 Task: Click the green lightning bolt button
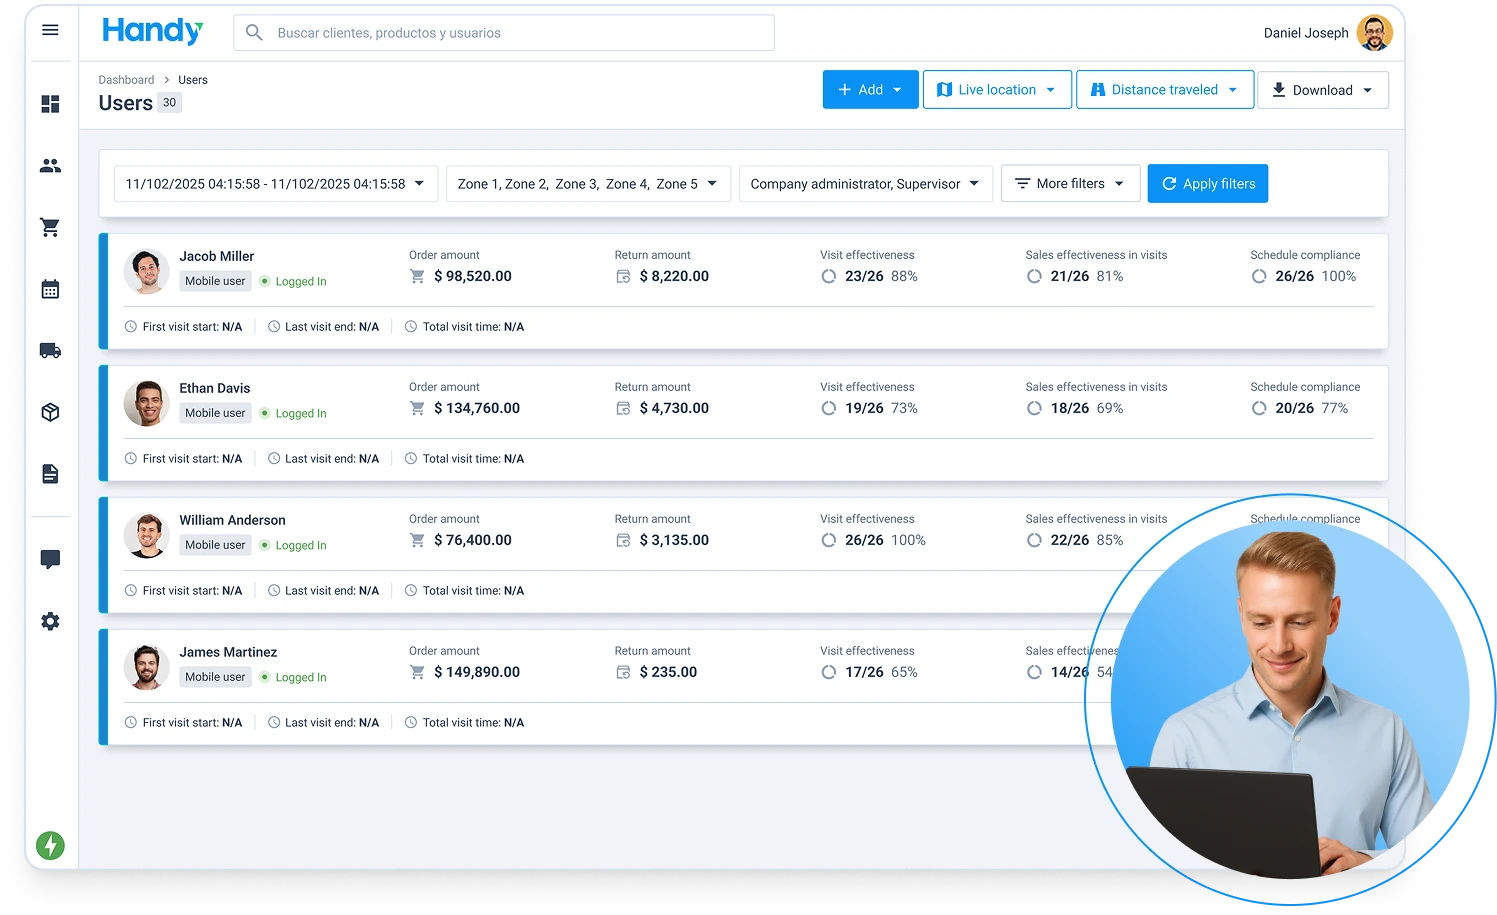point(50,845)
